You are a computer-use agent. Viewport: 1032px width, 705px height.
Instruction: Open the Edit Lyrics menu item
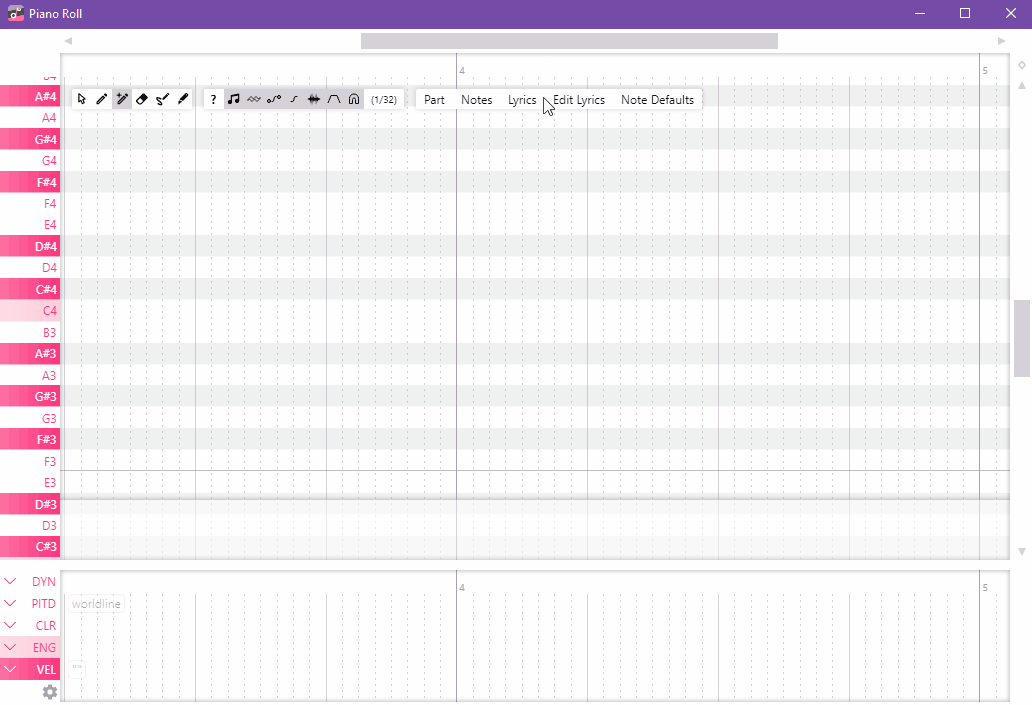[579, 99]
